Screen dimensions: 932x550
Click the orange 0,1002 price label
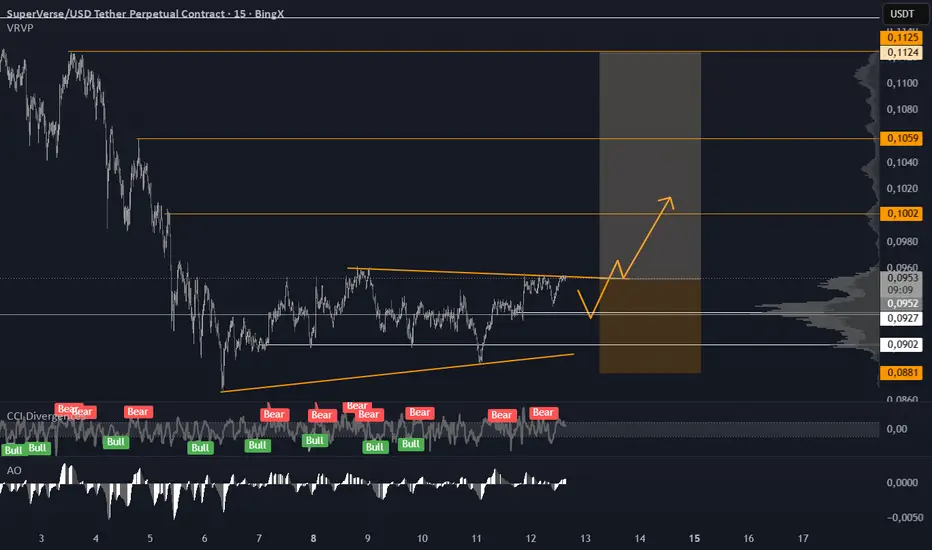click(x=902, y=213)
